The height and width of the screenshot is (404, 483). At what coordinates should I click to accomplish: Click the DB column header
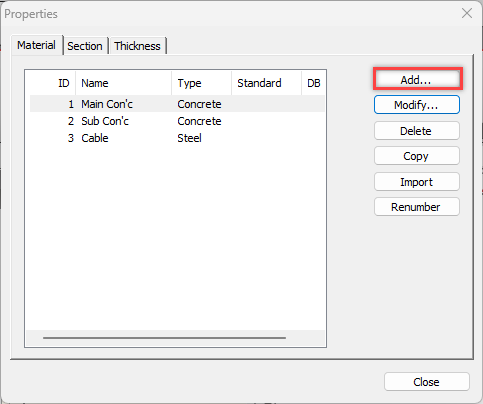pyautogui.click(x=313, y=83)
